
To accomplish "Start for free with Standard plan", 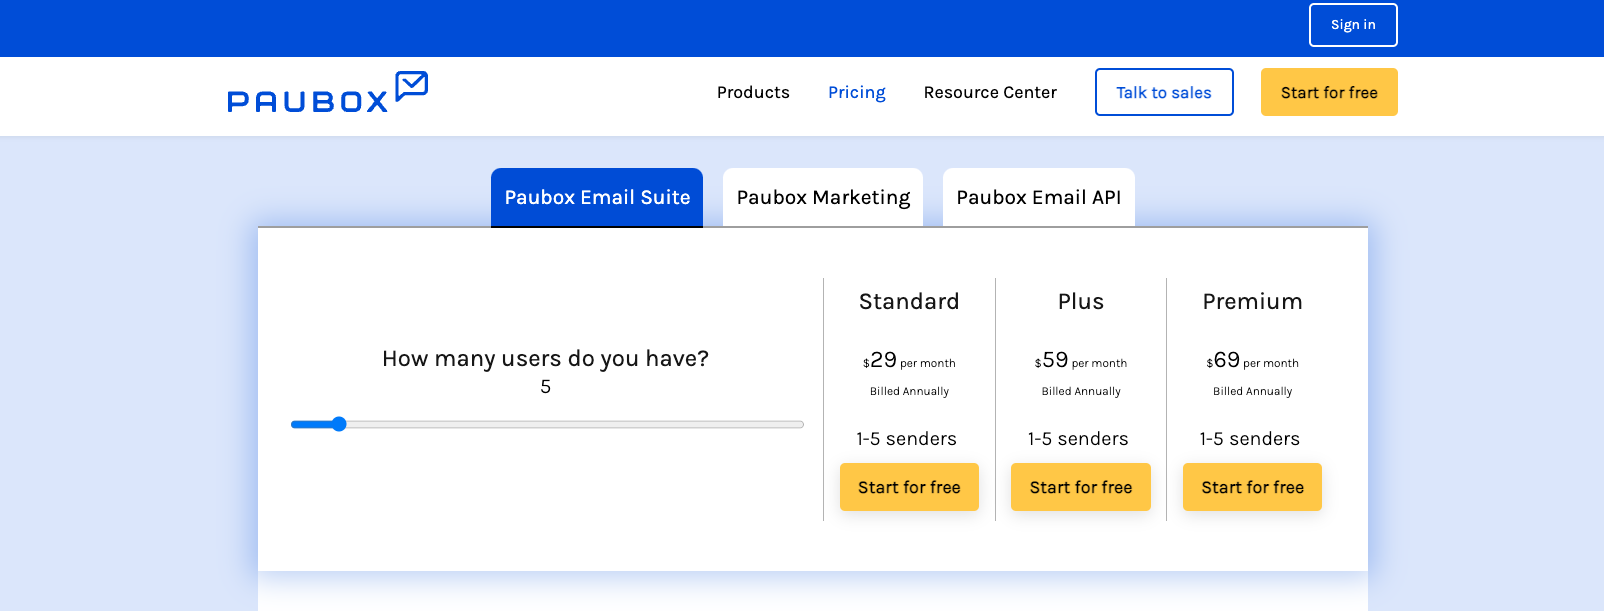I will pos(909,487).
